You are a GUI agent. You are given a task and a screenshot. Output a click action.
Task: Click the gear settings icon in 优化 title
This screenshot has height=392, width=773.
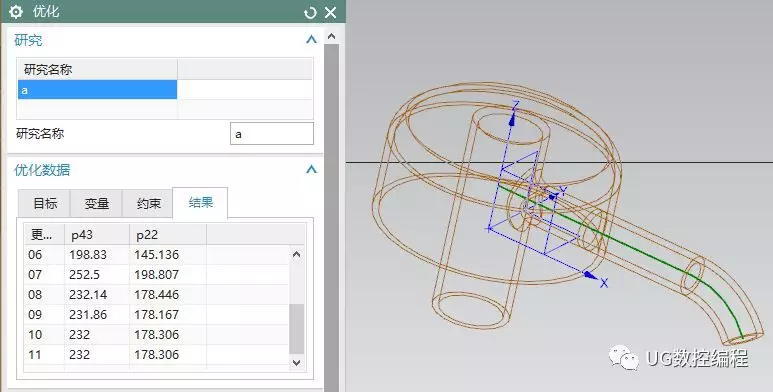[x=16, y=12]
